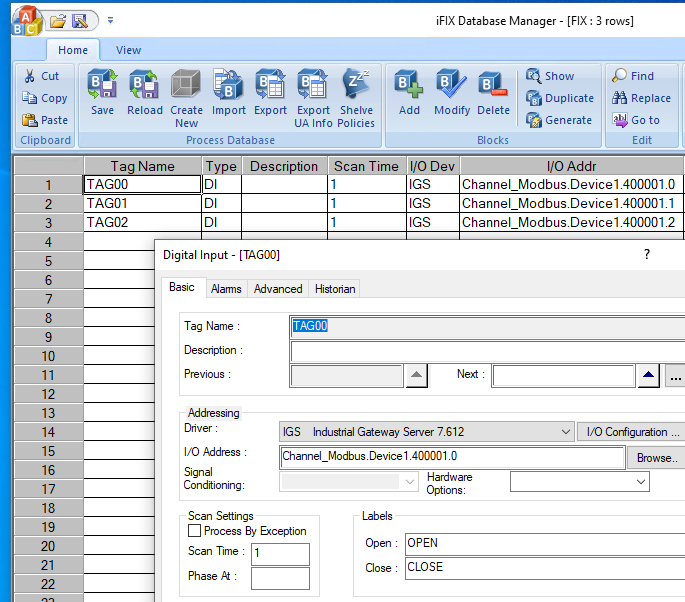Image resolution: width=685 pixels, height=602 pixels.
Task: Expand Hardware Options dropdown
Action: click(x=640, y=481)
